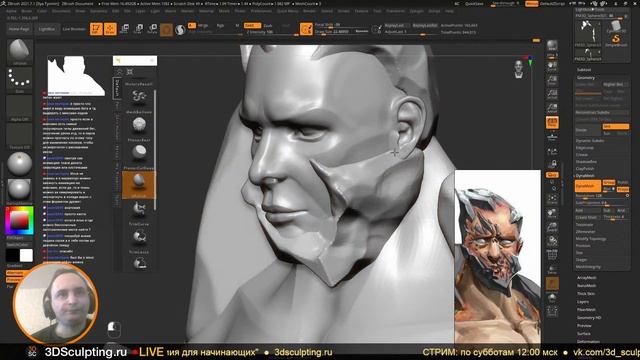Toggle Persp perspective view
Image resolution: width=640 pixels, height=360 pixels.
552,122
